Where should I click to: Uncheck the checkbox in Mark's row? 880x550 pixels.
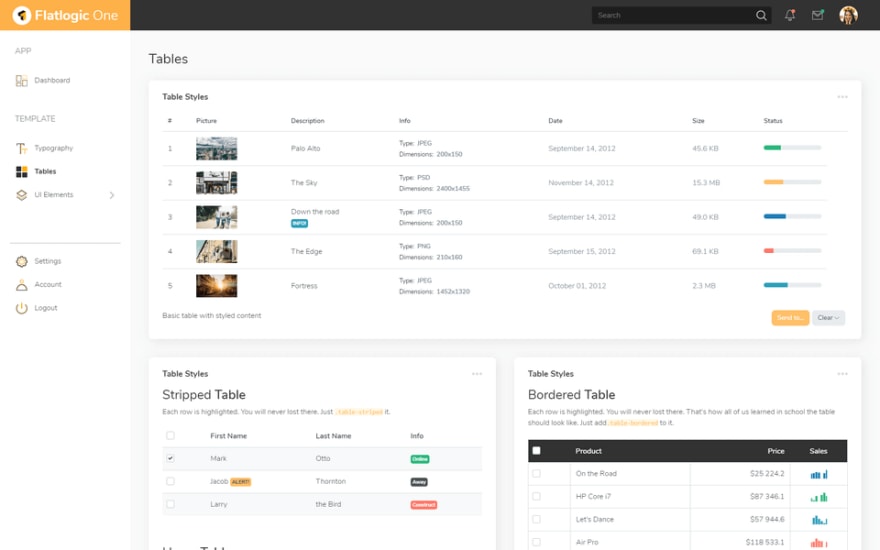pyautogui.click(x=170, y=459)
